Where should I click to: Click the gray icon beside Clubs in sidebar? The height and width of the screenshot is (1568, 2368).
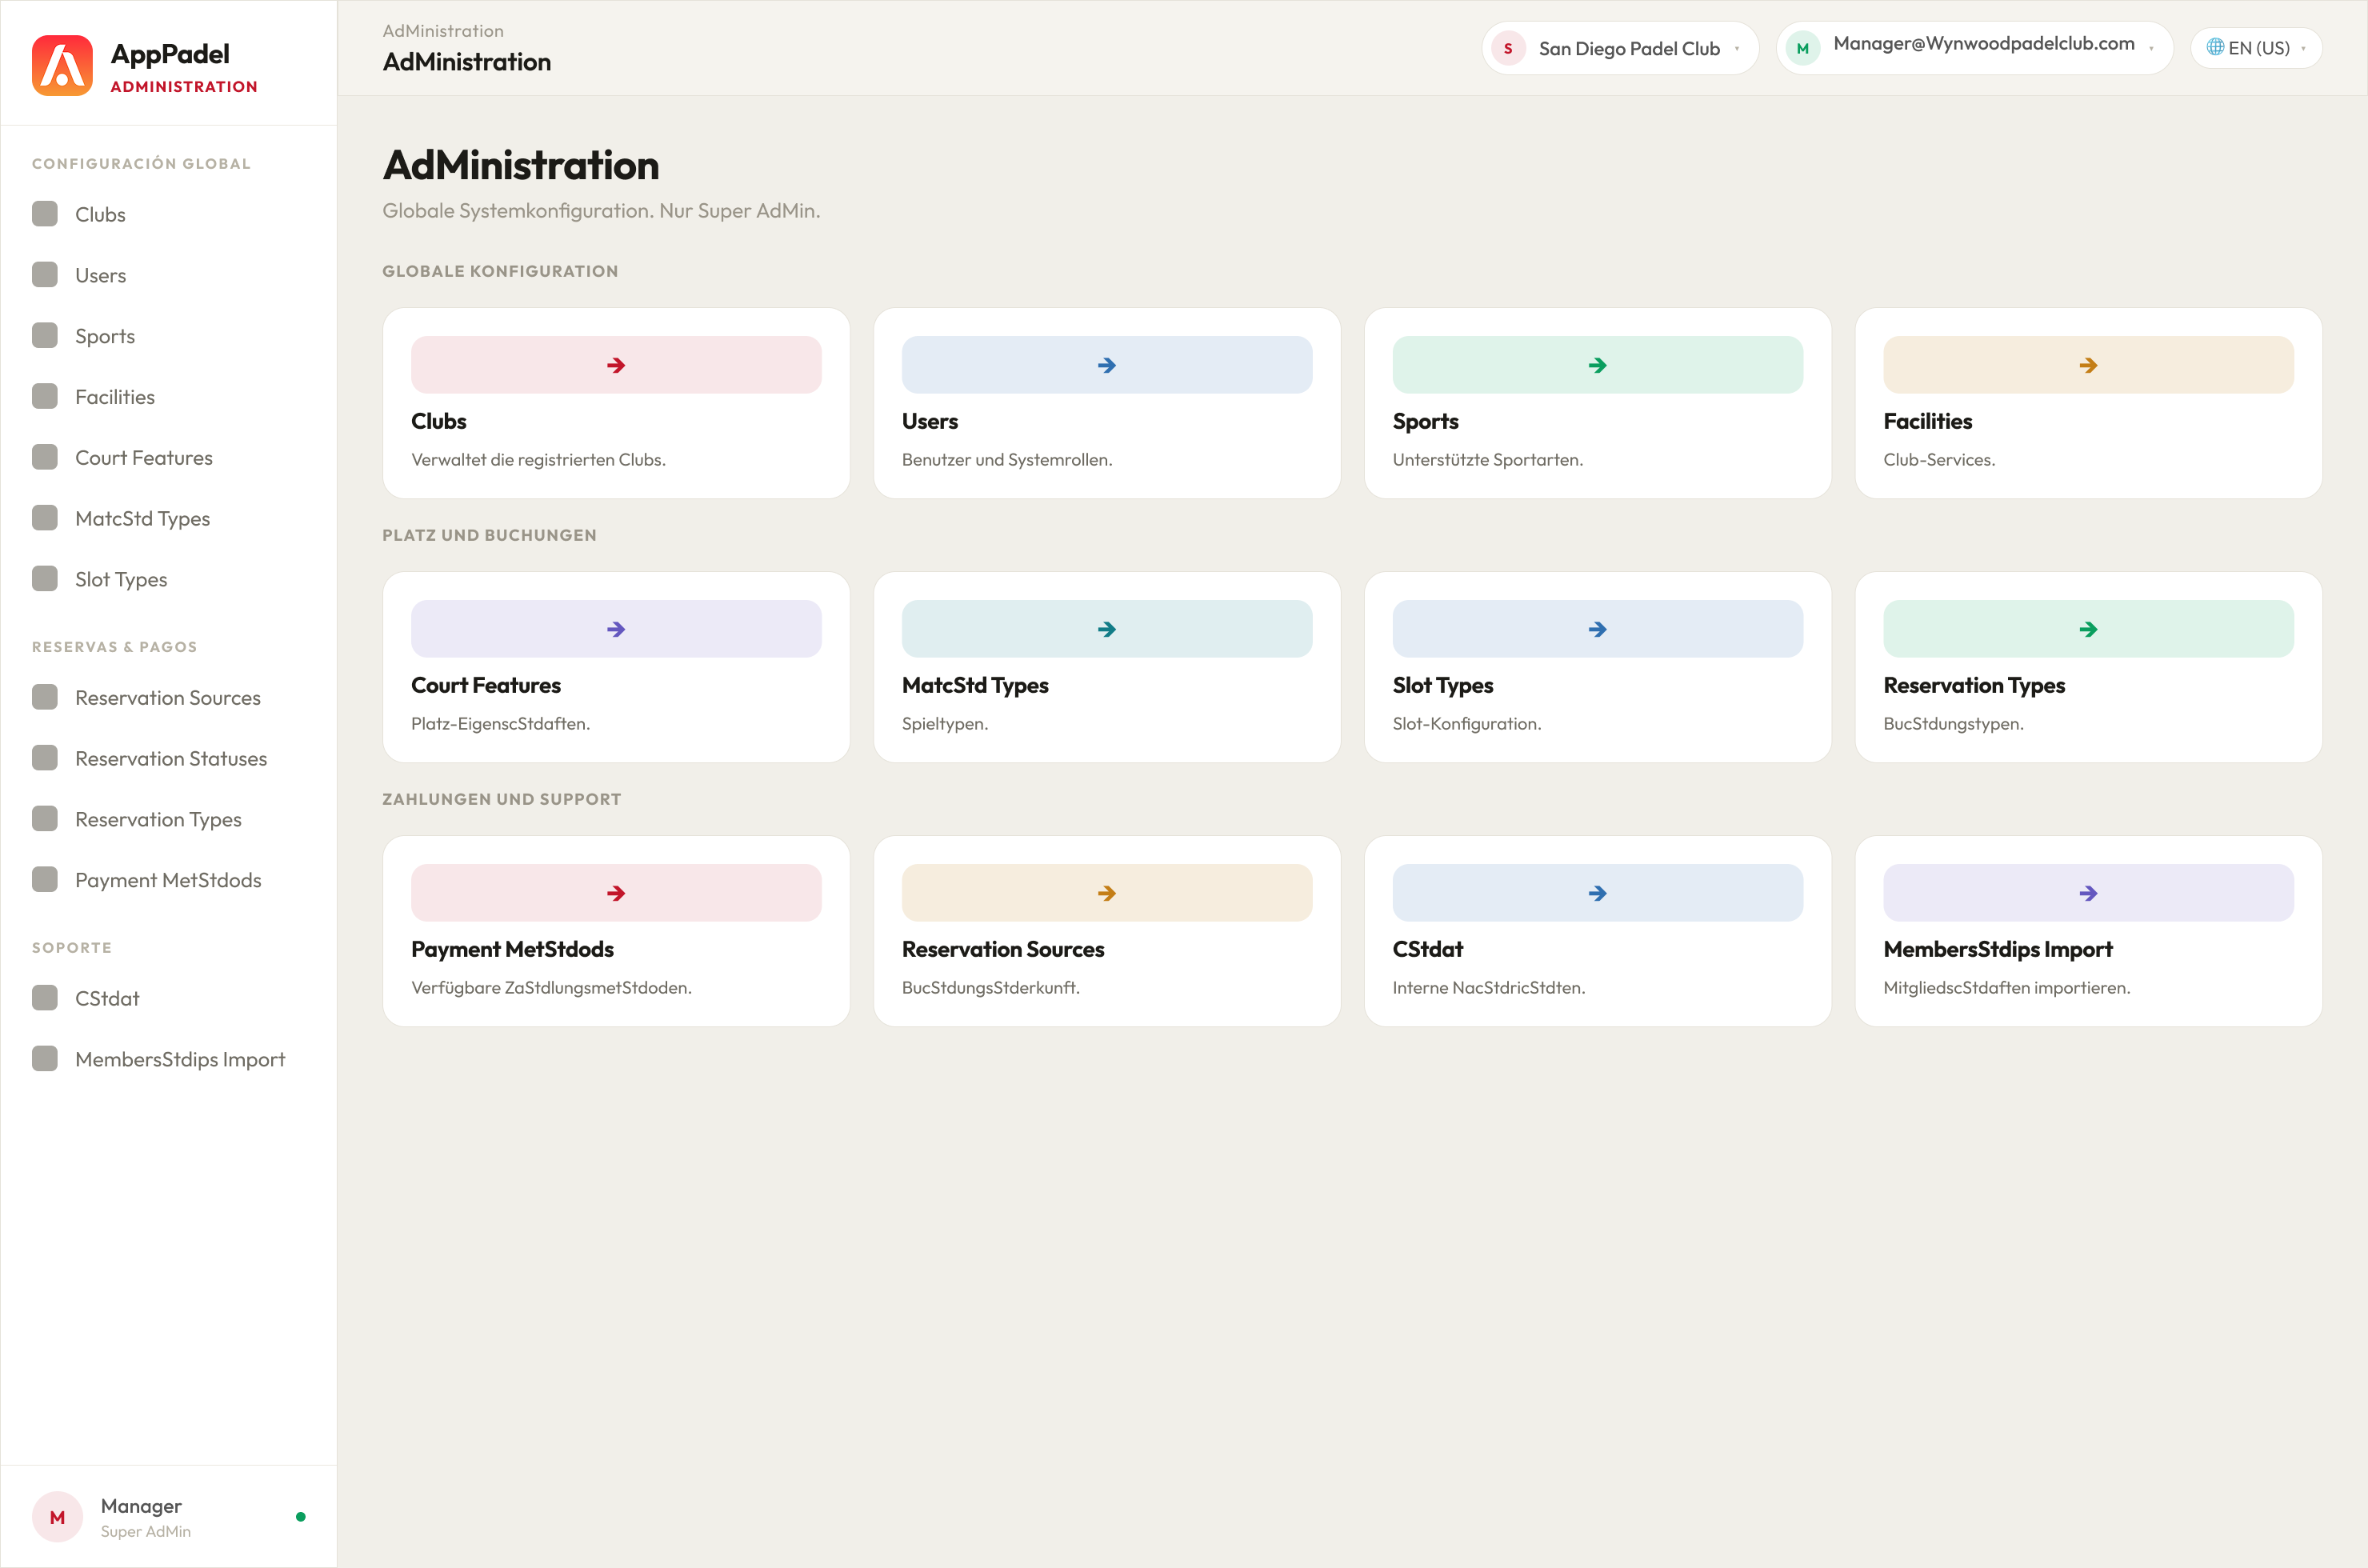pos(45,214)
